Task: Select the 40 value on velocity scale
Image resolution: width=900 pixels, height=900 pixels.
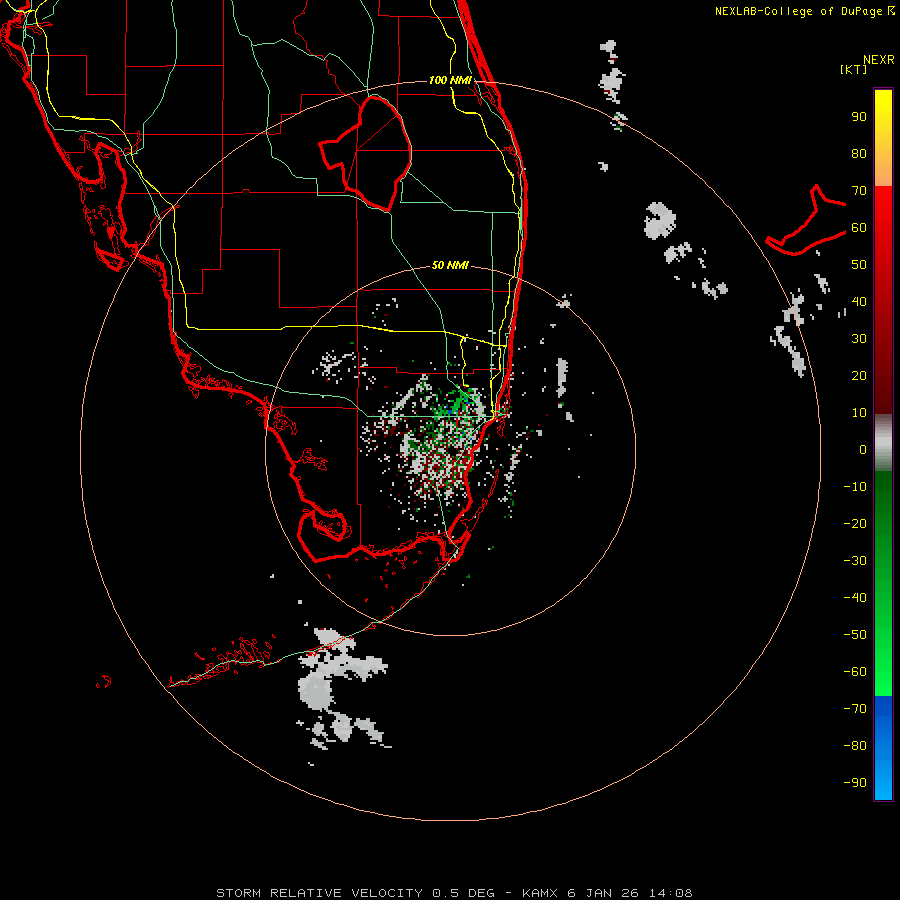Action: click(x=859, y=301)
